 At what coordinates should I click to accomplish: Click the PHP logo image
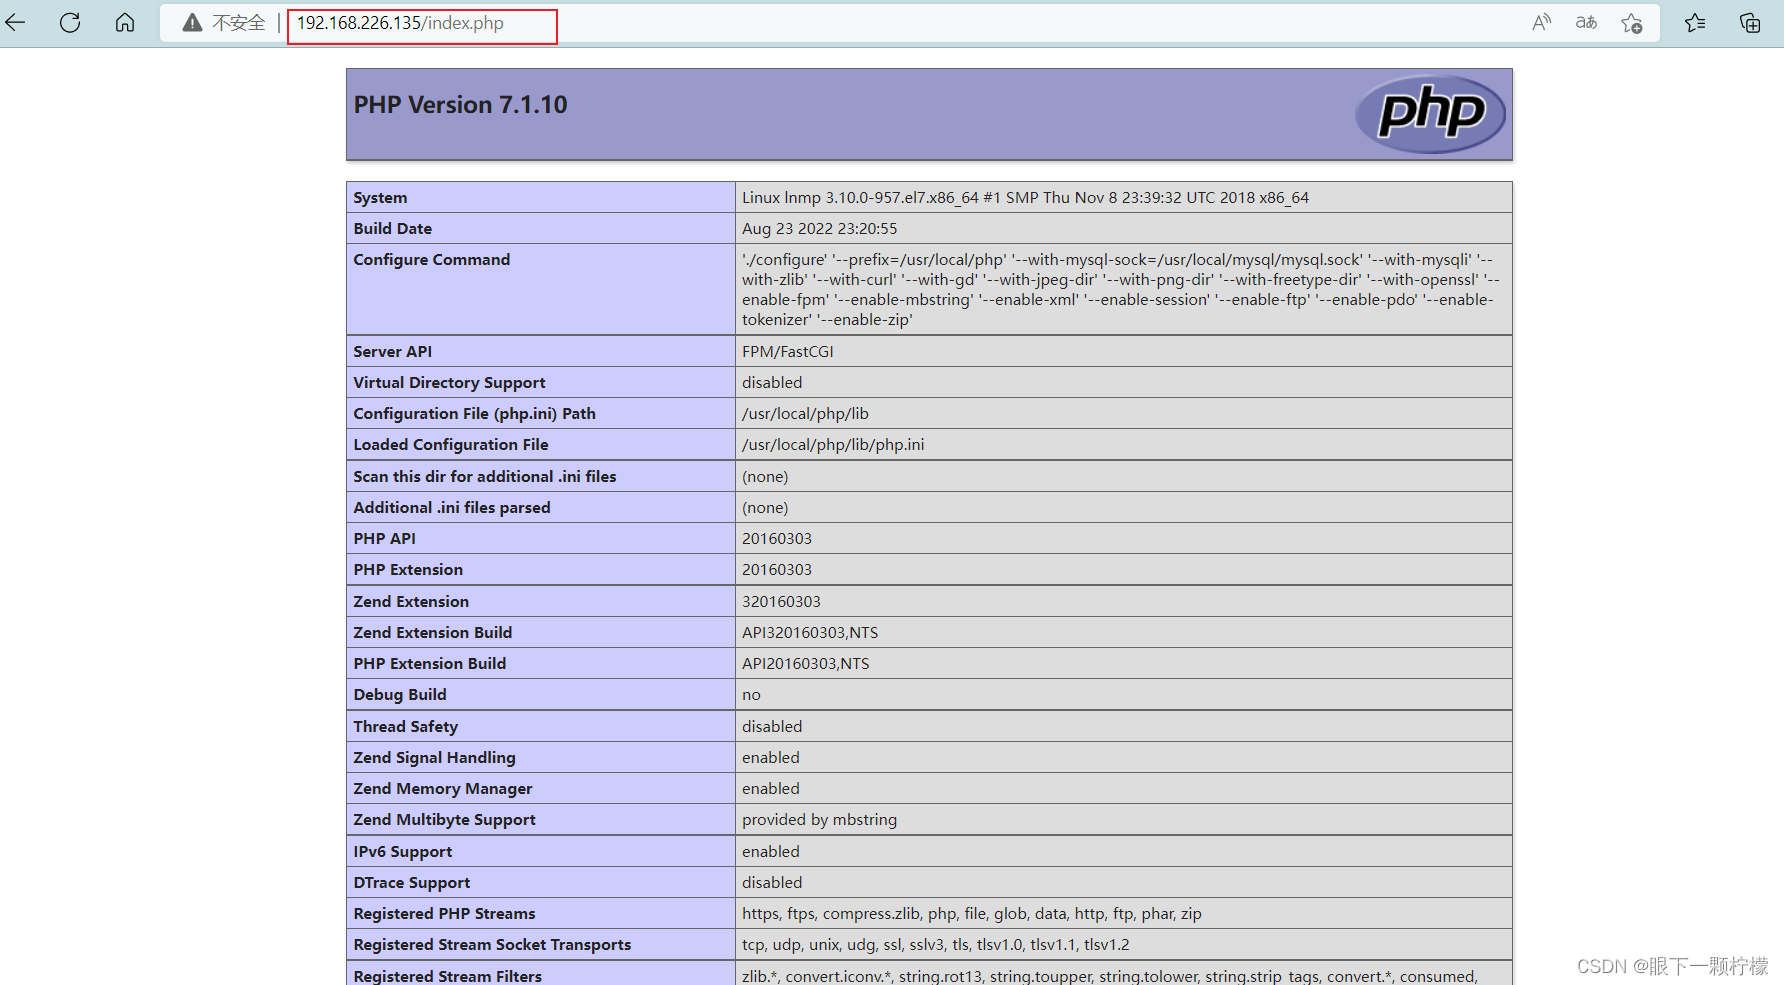pyautogui.click(x=1430, y=114)
